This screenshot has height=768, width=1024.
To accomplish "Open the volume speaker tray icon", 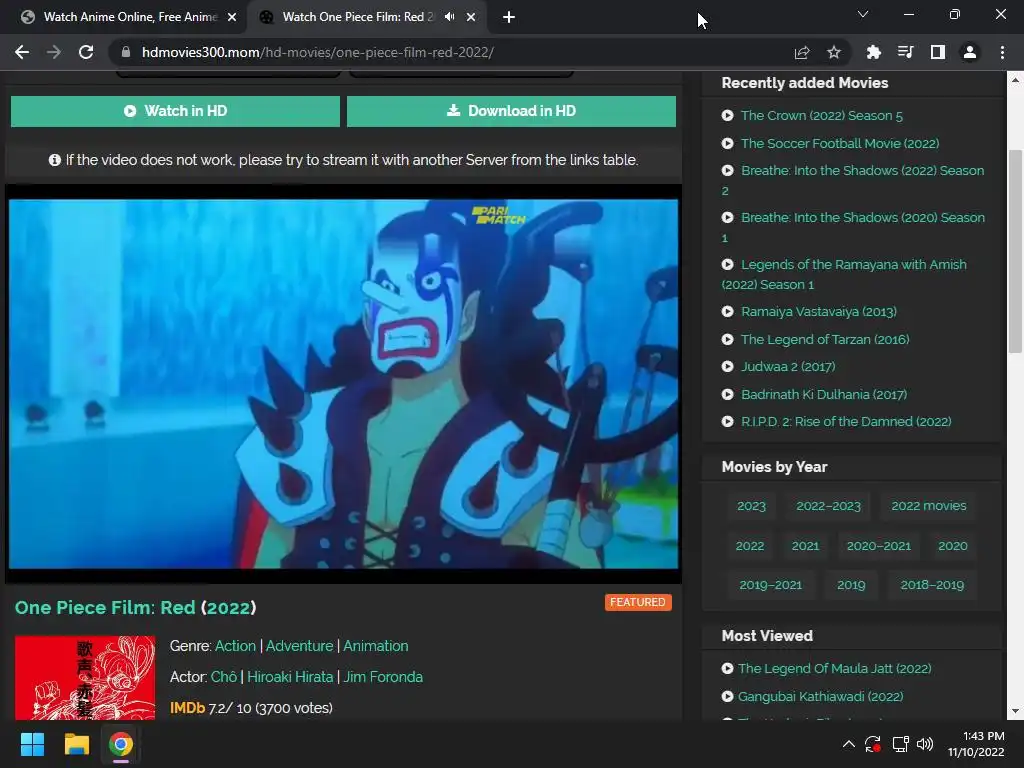I will [x=925, y=744].
